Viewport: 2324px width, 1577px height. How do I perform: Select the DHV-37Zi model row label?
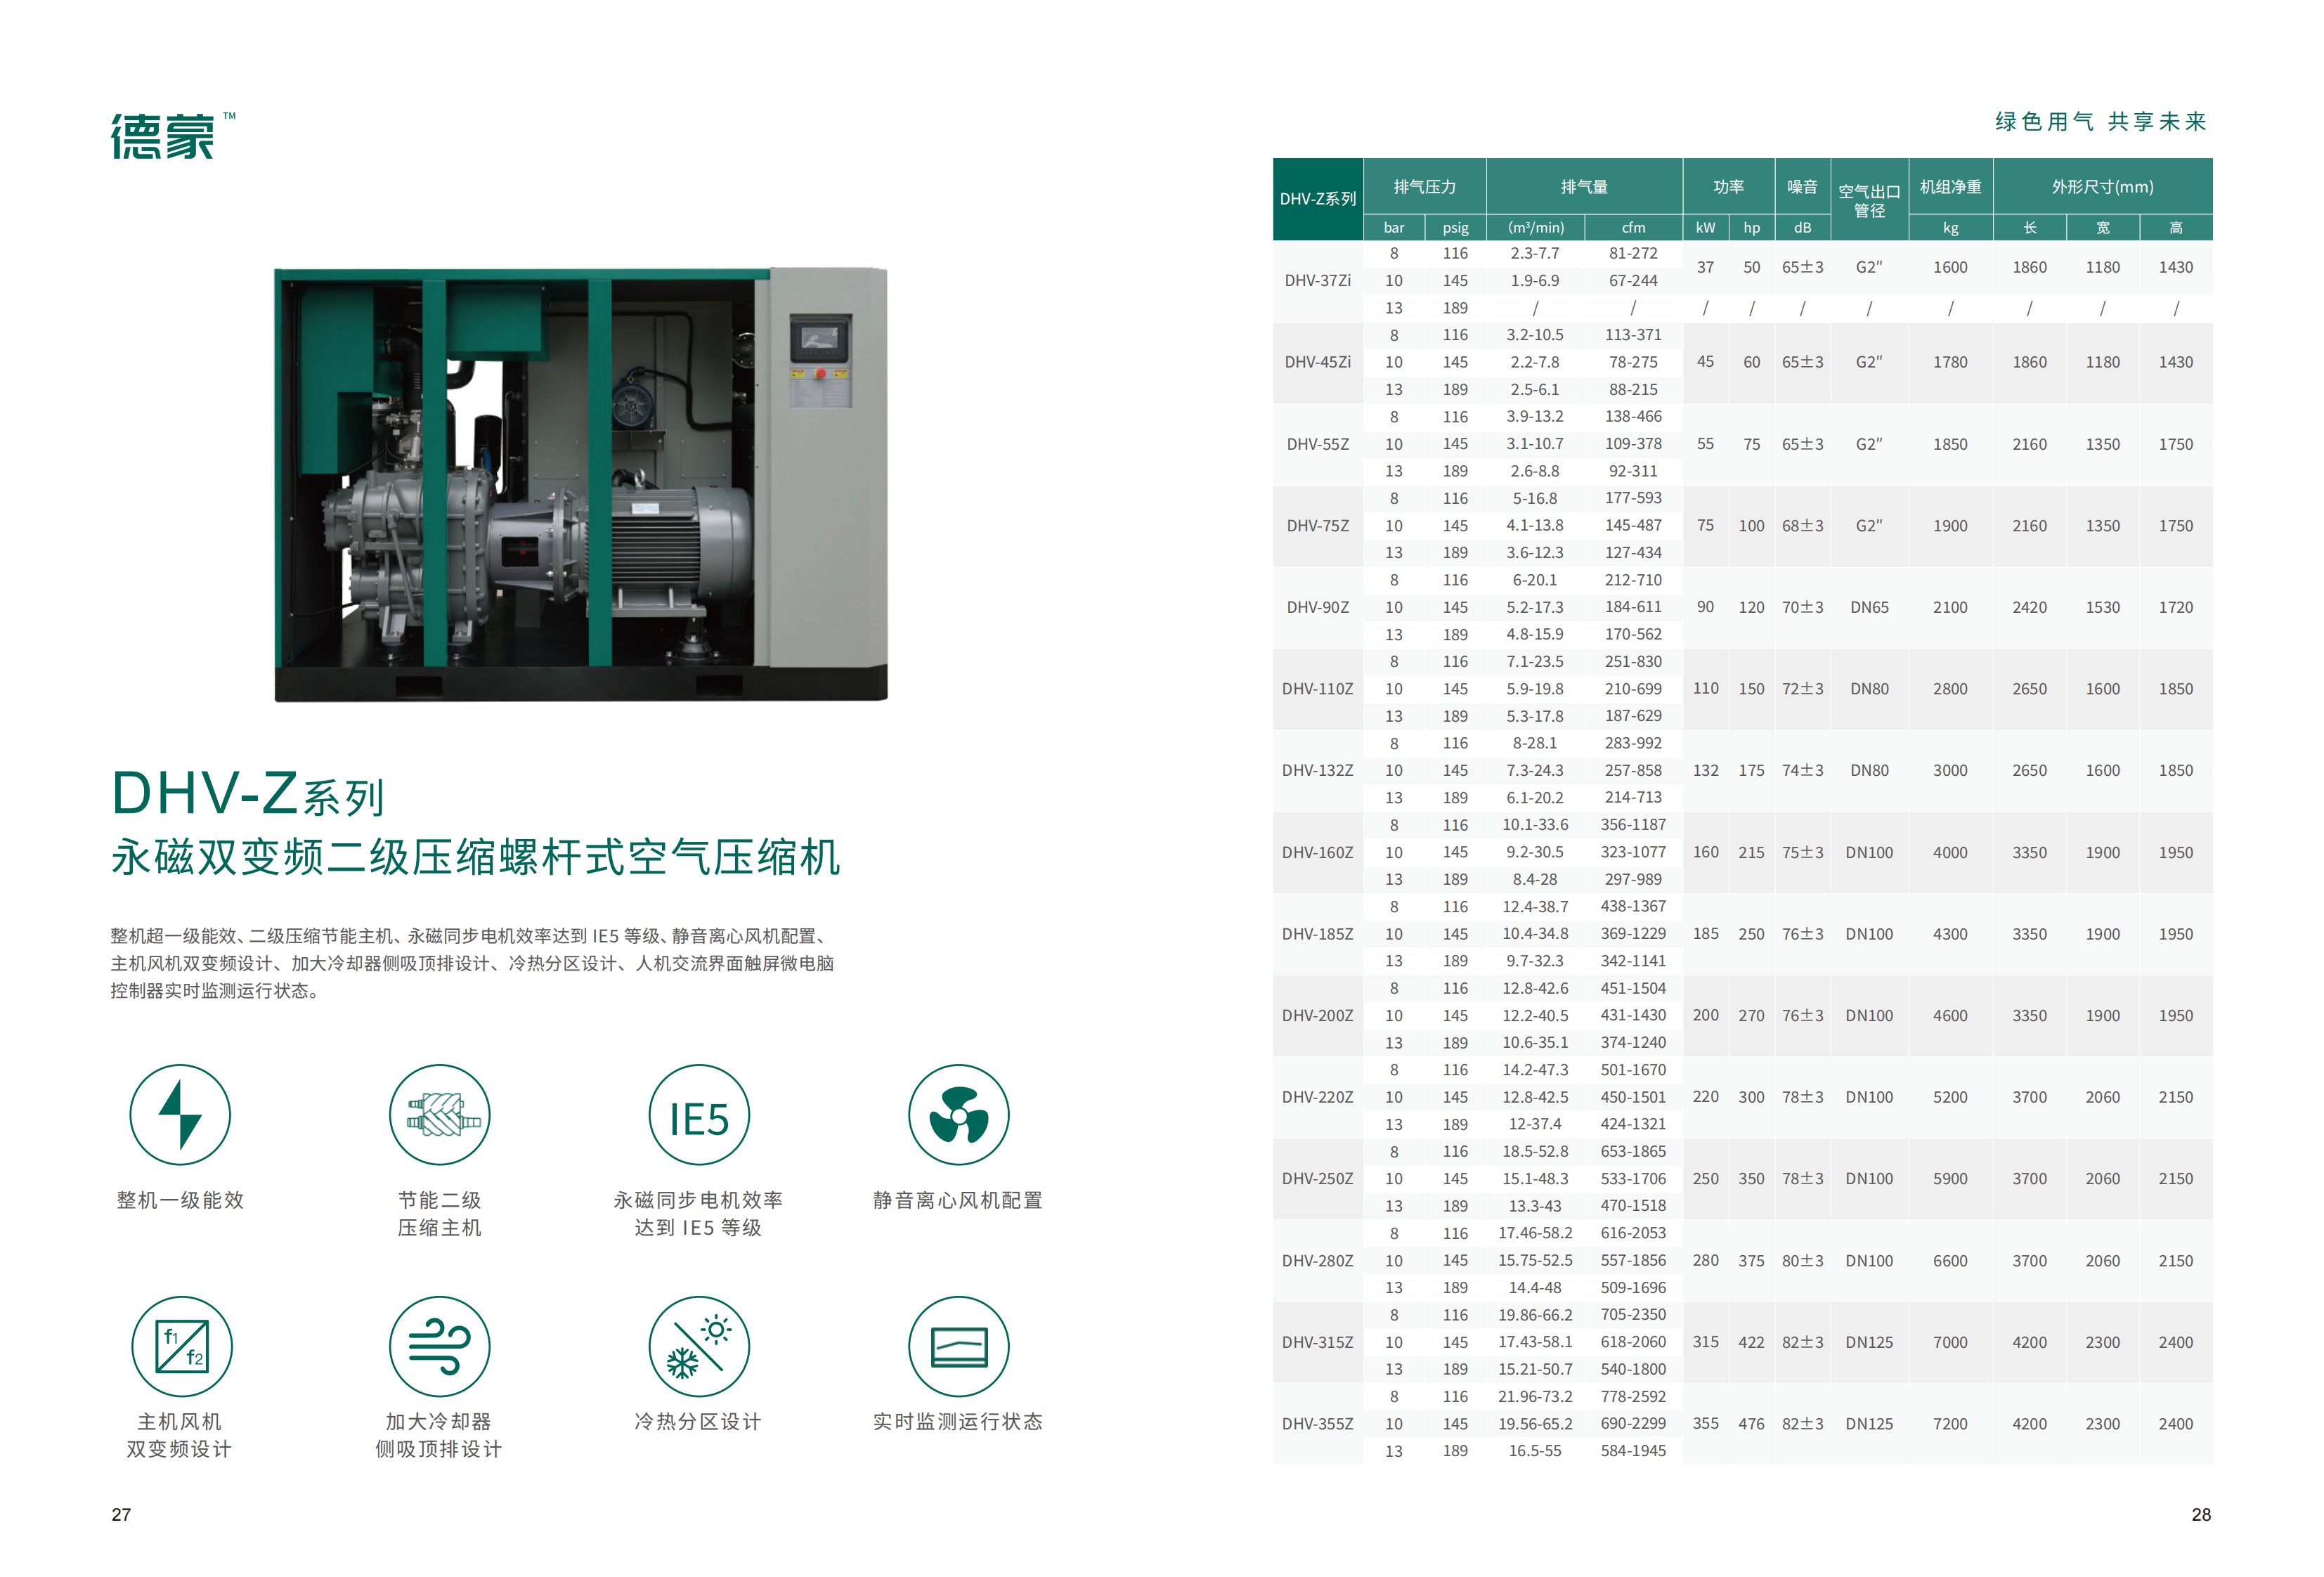coord(1316,281)
